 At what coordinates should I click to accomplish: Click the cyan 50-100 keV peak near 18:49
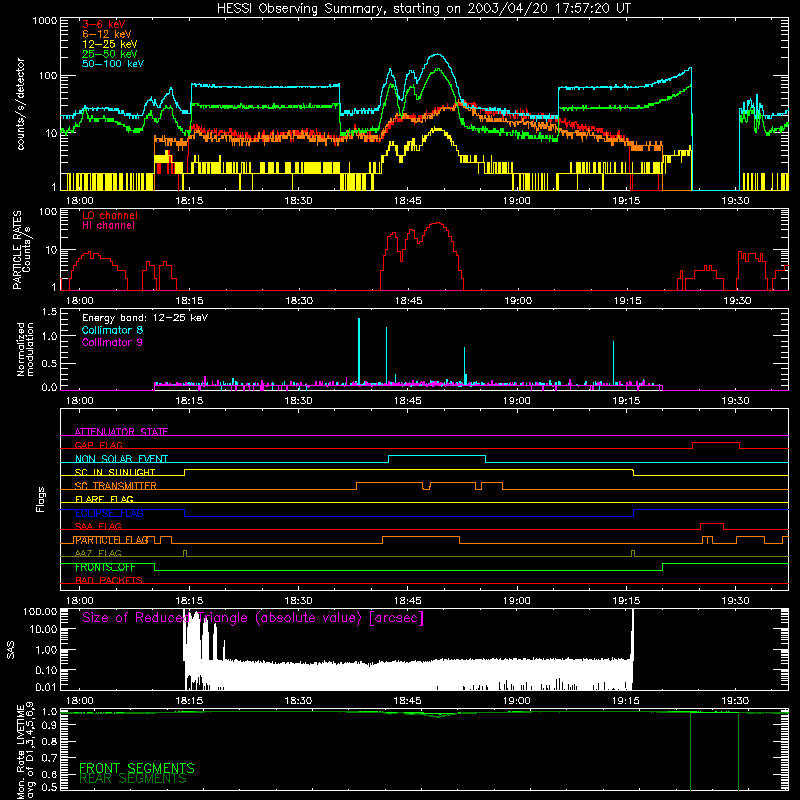(x=437, y=54)
